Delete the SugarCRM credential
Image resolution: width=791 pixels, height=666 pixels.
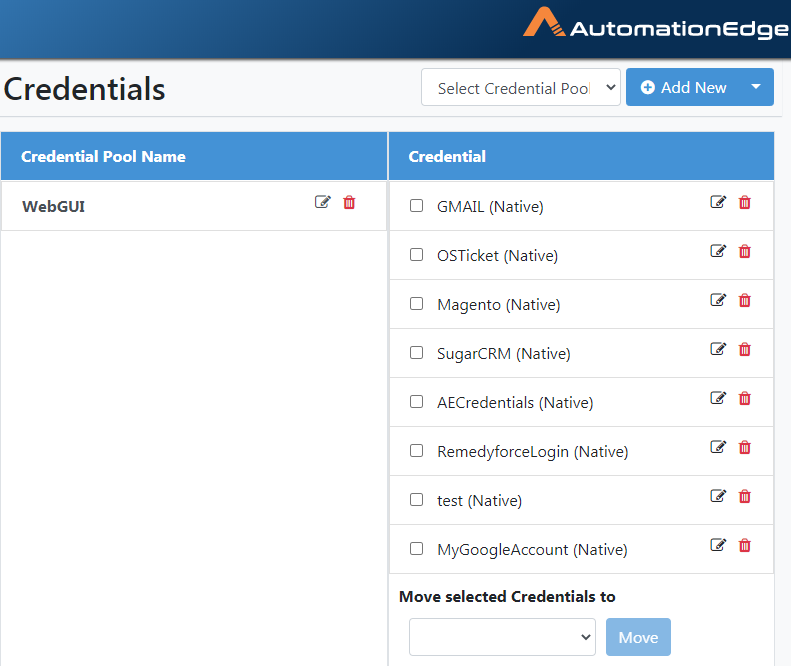pyautogui.click(x=745, y=349)
